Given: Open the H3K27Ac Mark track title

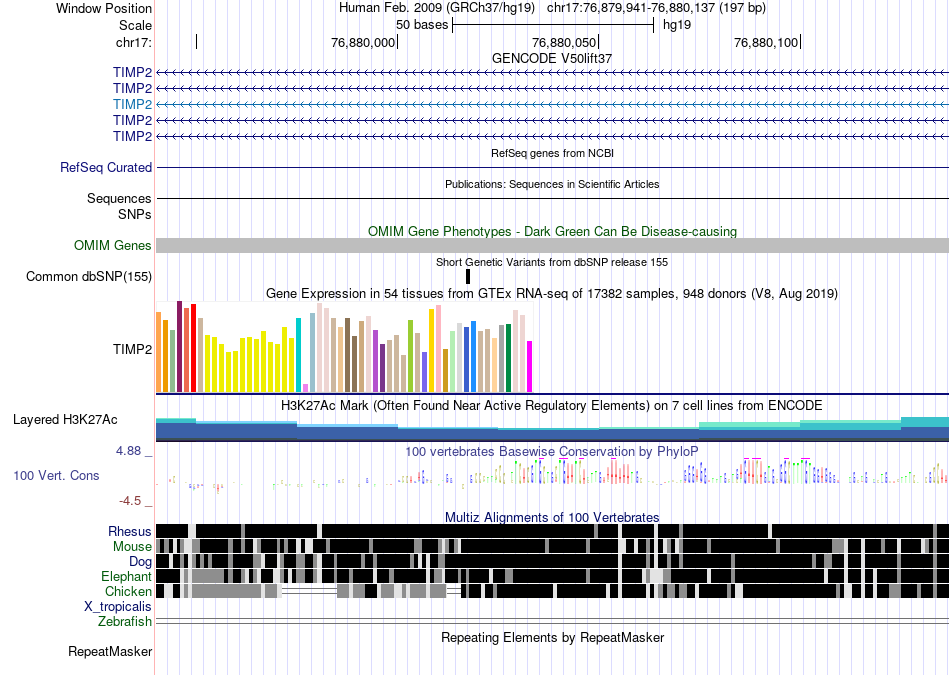Looking at the screenshot, I should pyautogui.click(x=552, y=405).
